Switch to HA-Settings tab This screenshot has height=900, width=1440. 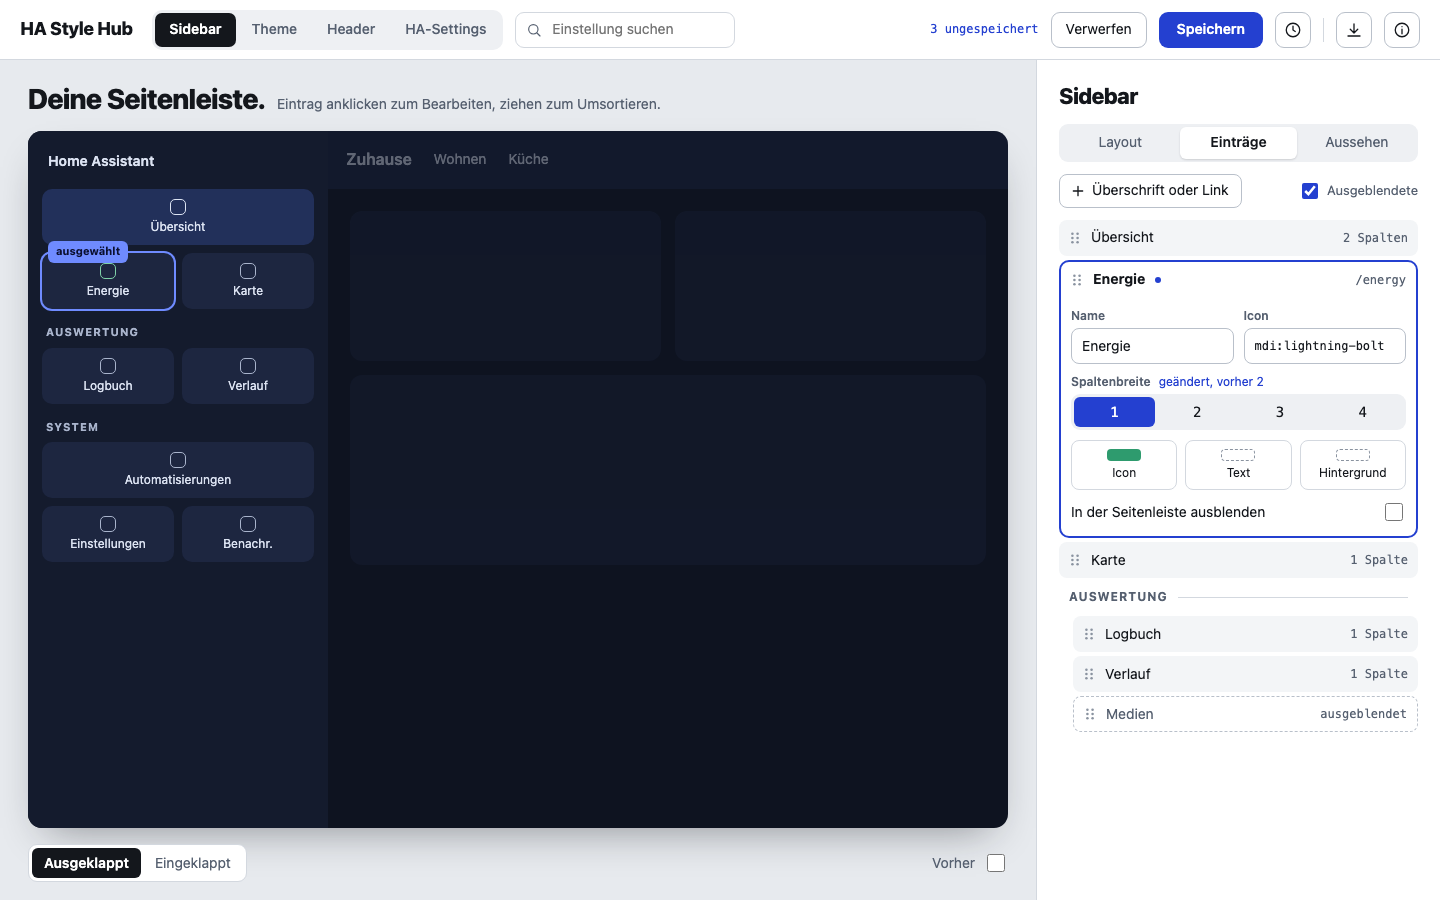(x=446, y=30)
